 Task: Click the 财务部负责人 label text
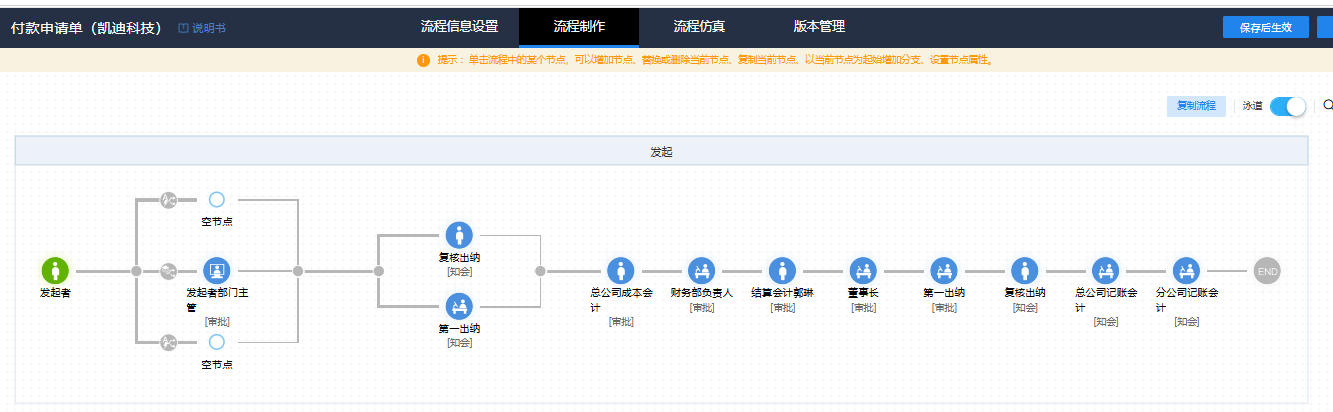702,293
